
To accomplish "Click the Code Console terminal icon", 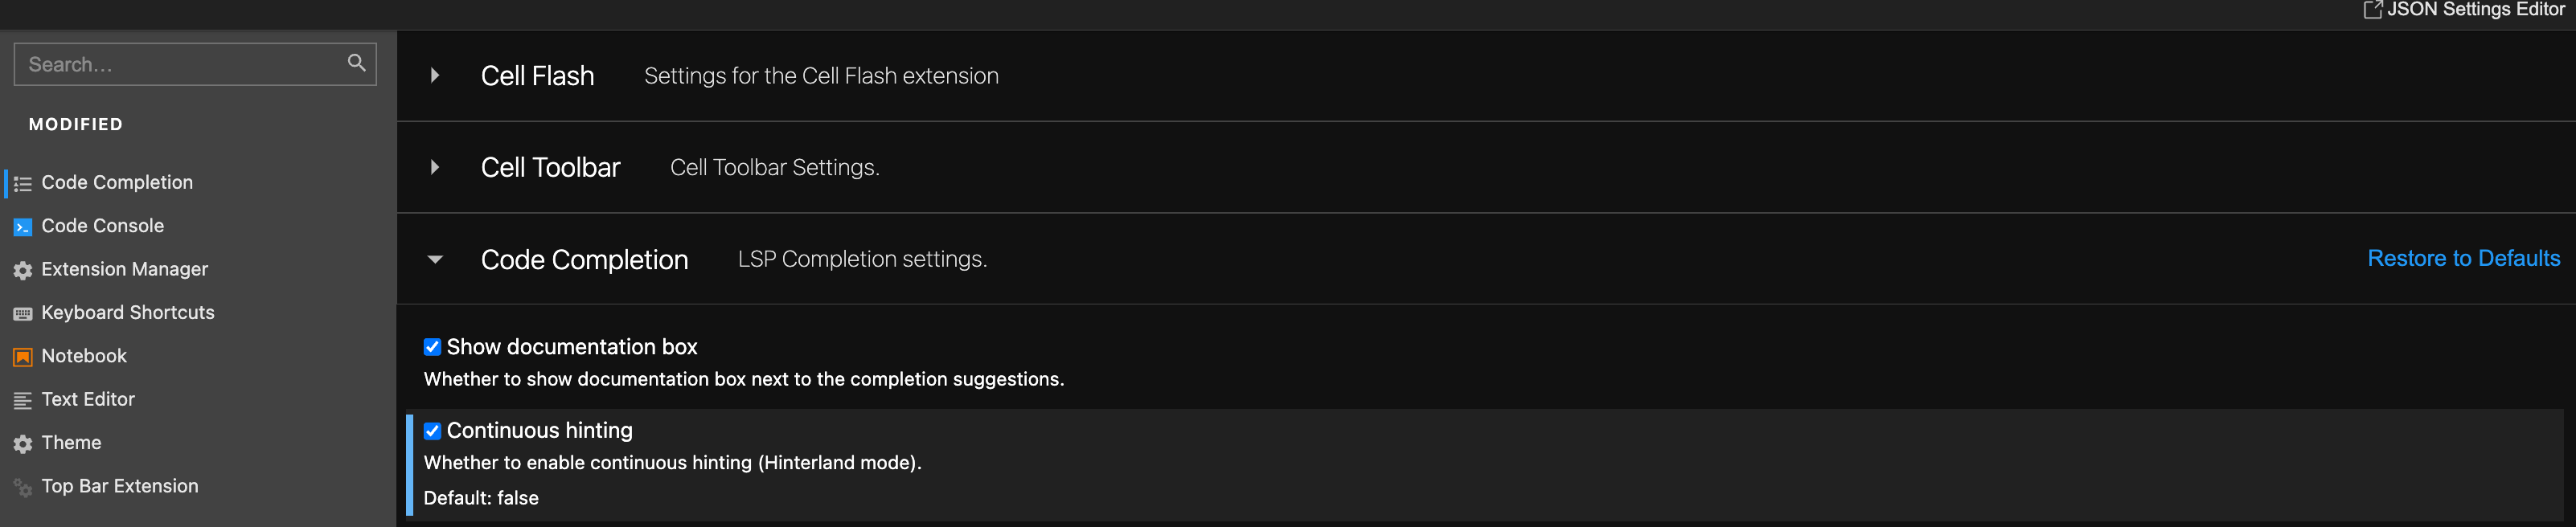I will point(23,227).
